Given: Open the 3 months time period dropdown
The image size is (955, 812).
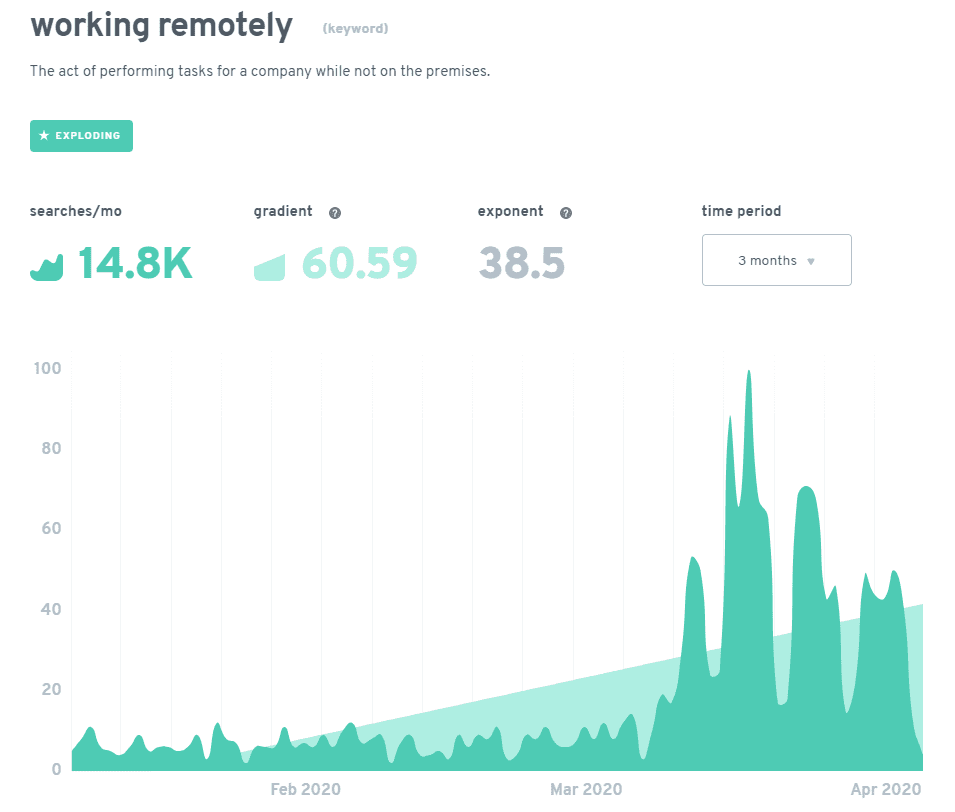Looking at the screenshot, I should (777, 260).
